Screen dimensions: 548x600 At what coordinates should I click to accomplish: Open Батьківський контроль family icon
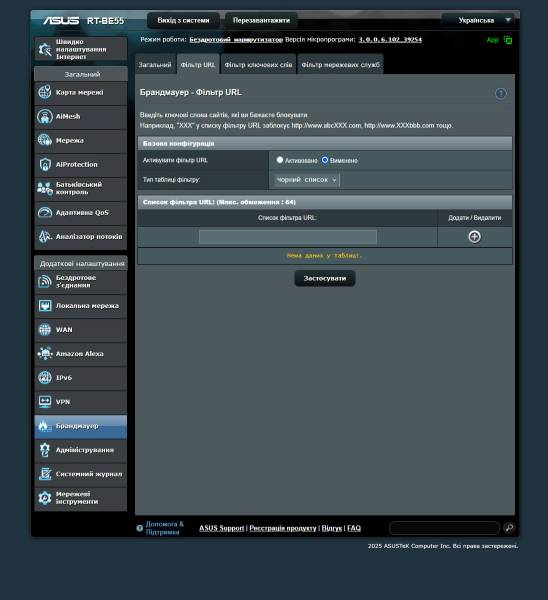tap(45, 188)
